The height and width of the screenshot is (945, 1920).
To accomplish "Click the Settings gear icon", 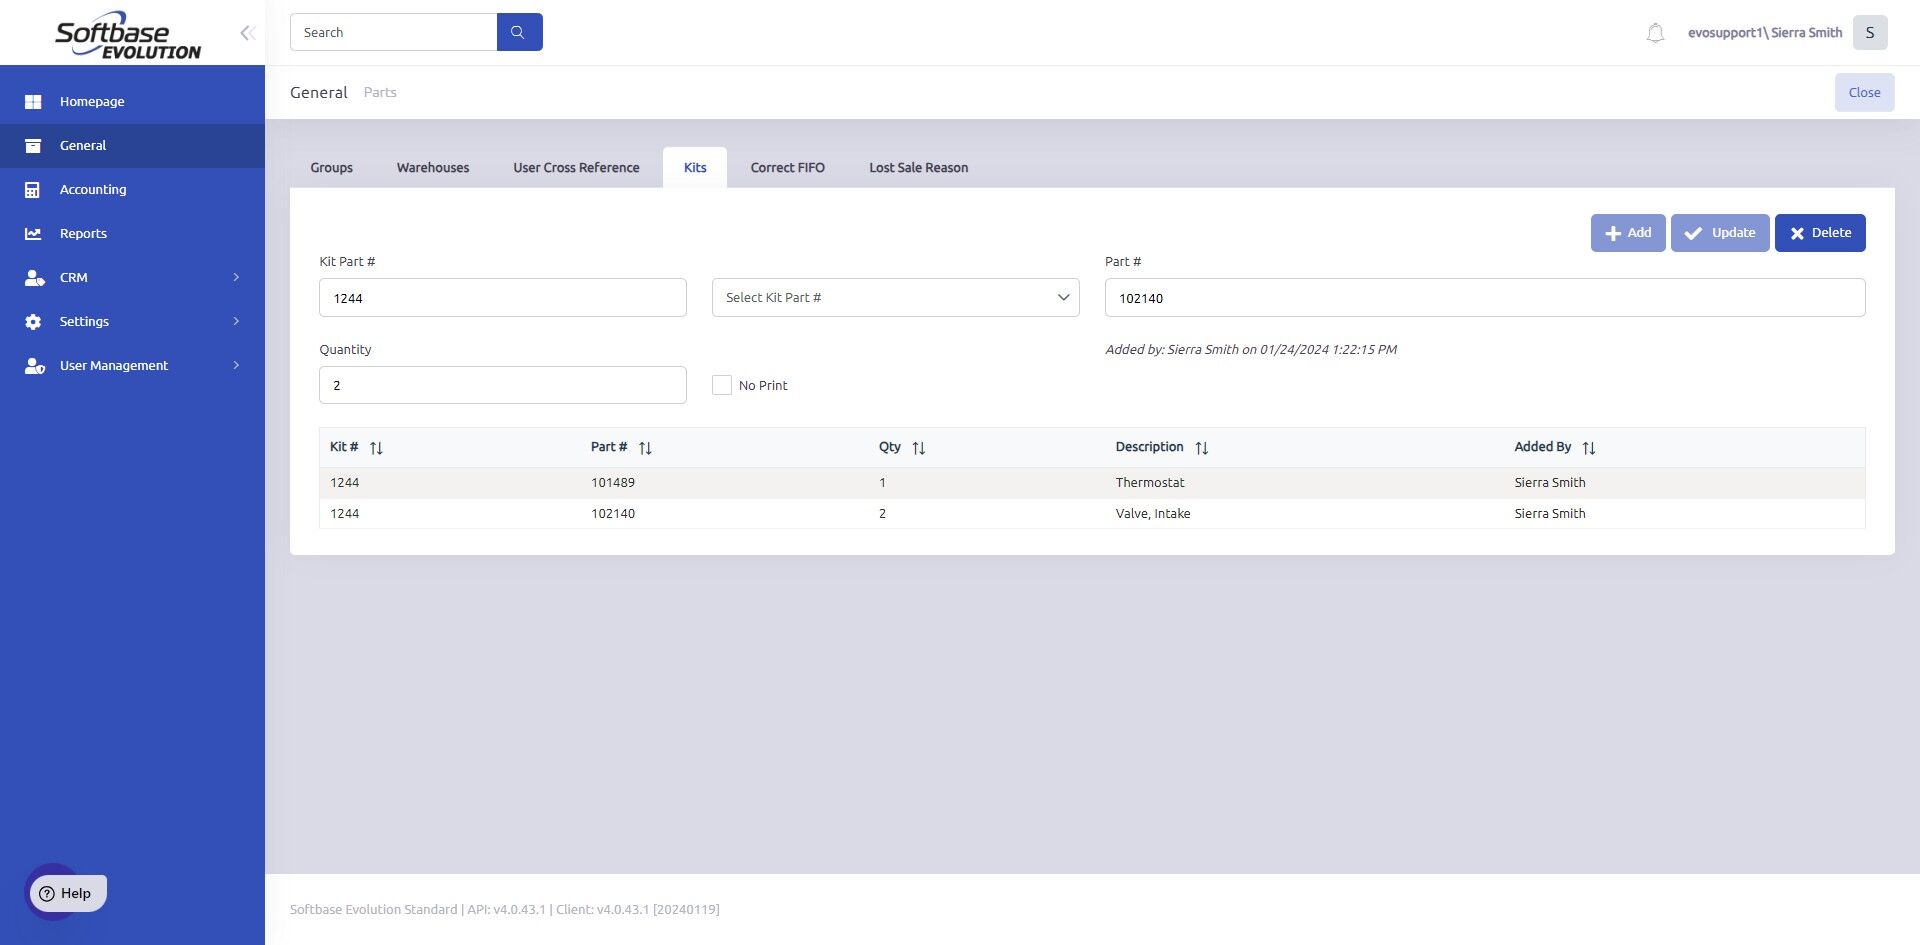I will click(33, 322).
